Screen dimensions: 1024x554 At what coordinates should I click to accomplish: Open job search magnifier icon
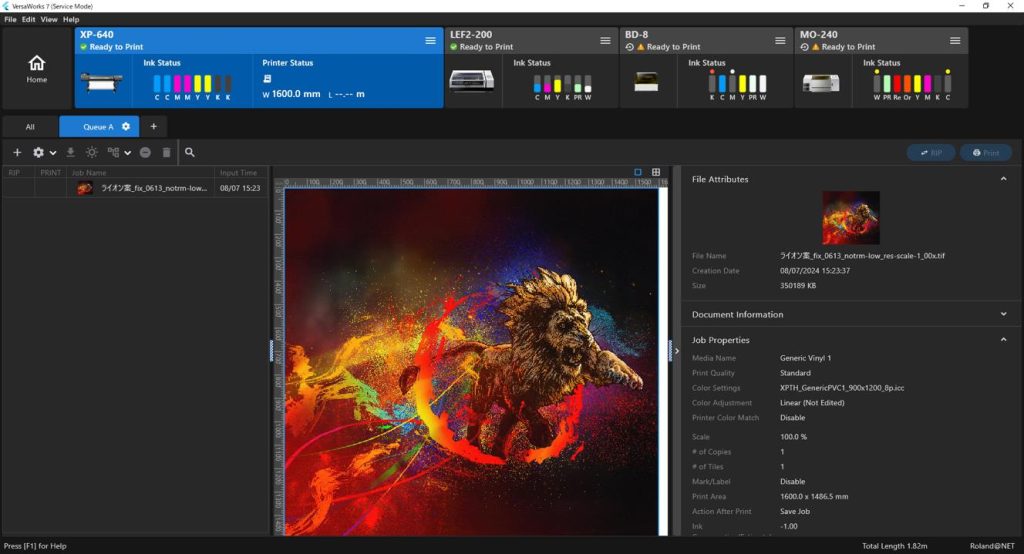click(x=190, y=153)
